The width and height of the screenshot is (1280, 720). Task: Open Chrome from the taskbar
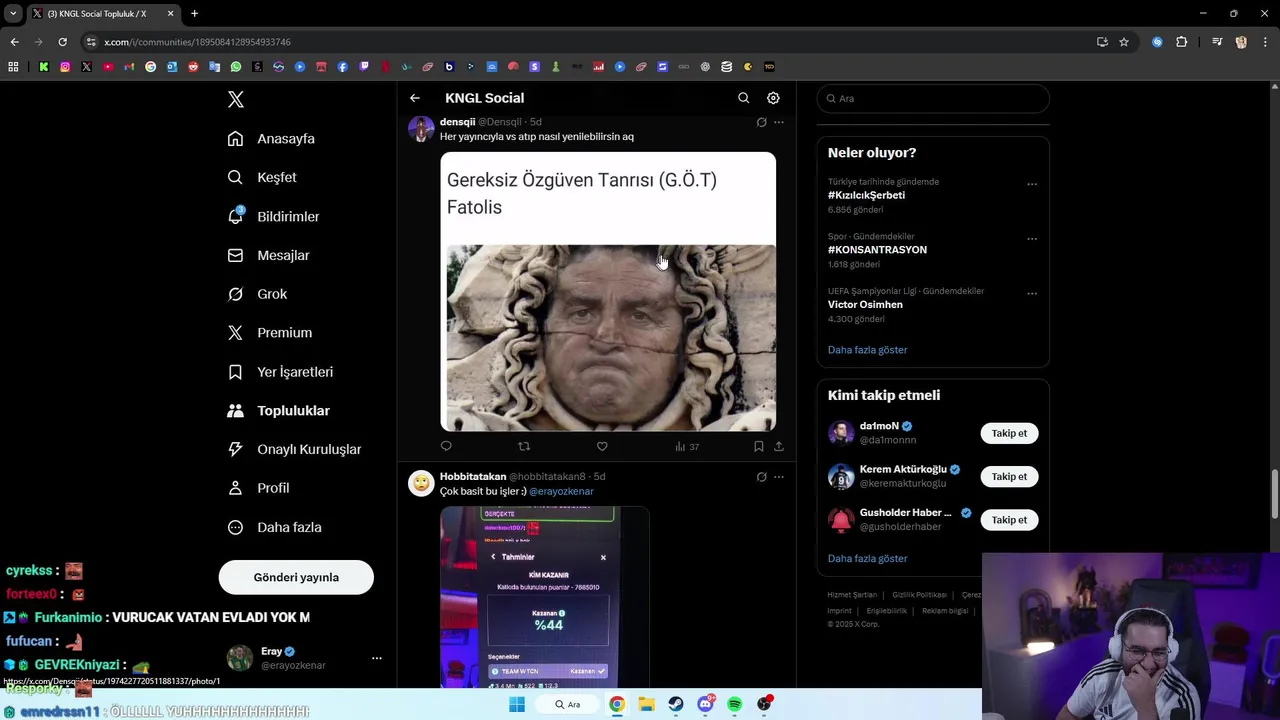tap(617, 704)
